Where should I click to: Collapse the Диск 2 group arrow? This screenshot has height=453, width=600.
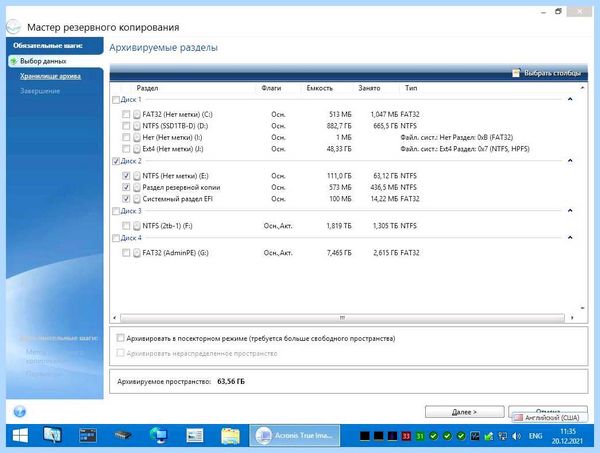point(570,160)
